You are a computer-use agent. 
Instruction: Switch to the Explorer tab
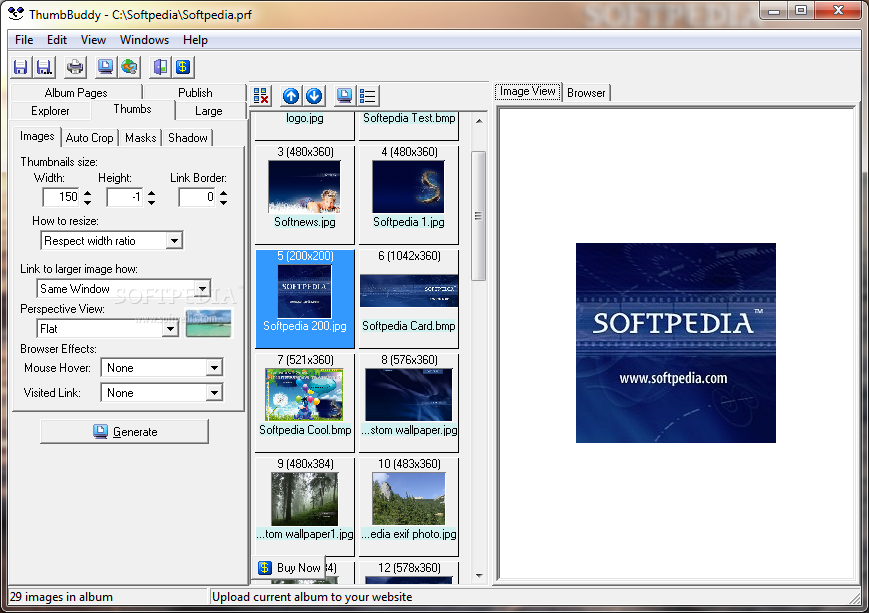[50, 111]
